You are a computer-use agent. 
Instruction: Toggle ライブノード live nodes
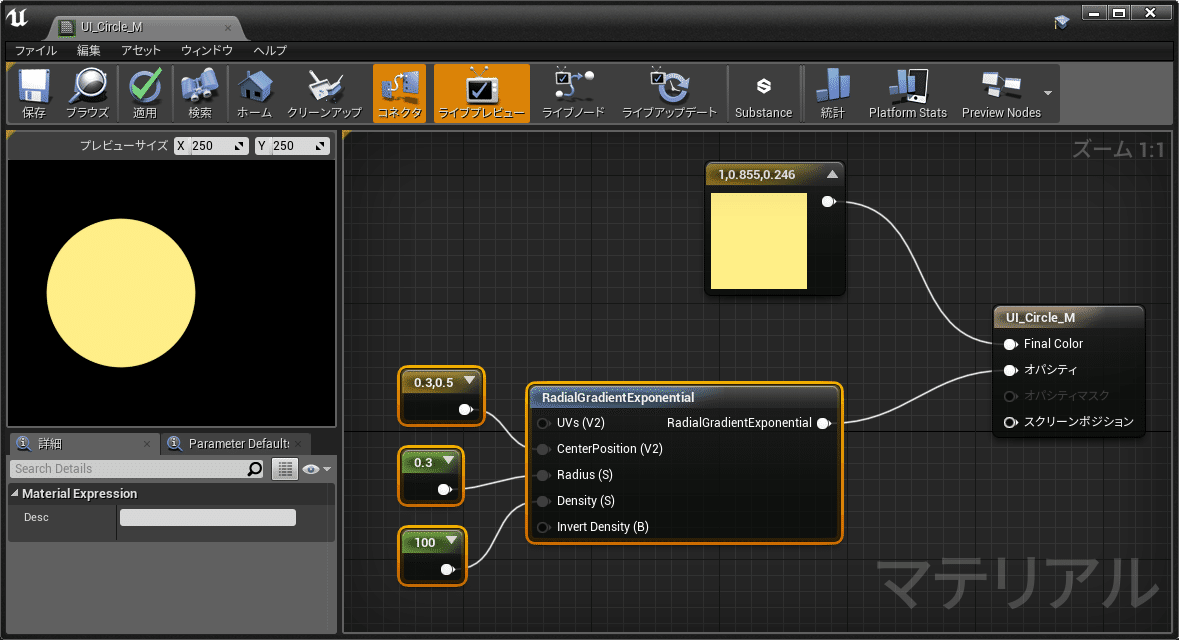click(x=574, y=93)
